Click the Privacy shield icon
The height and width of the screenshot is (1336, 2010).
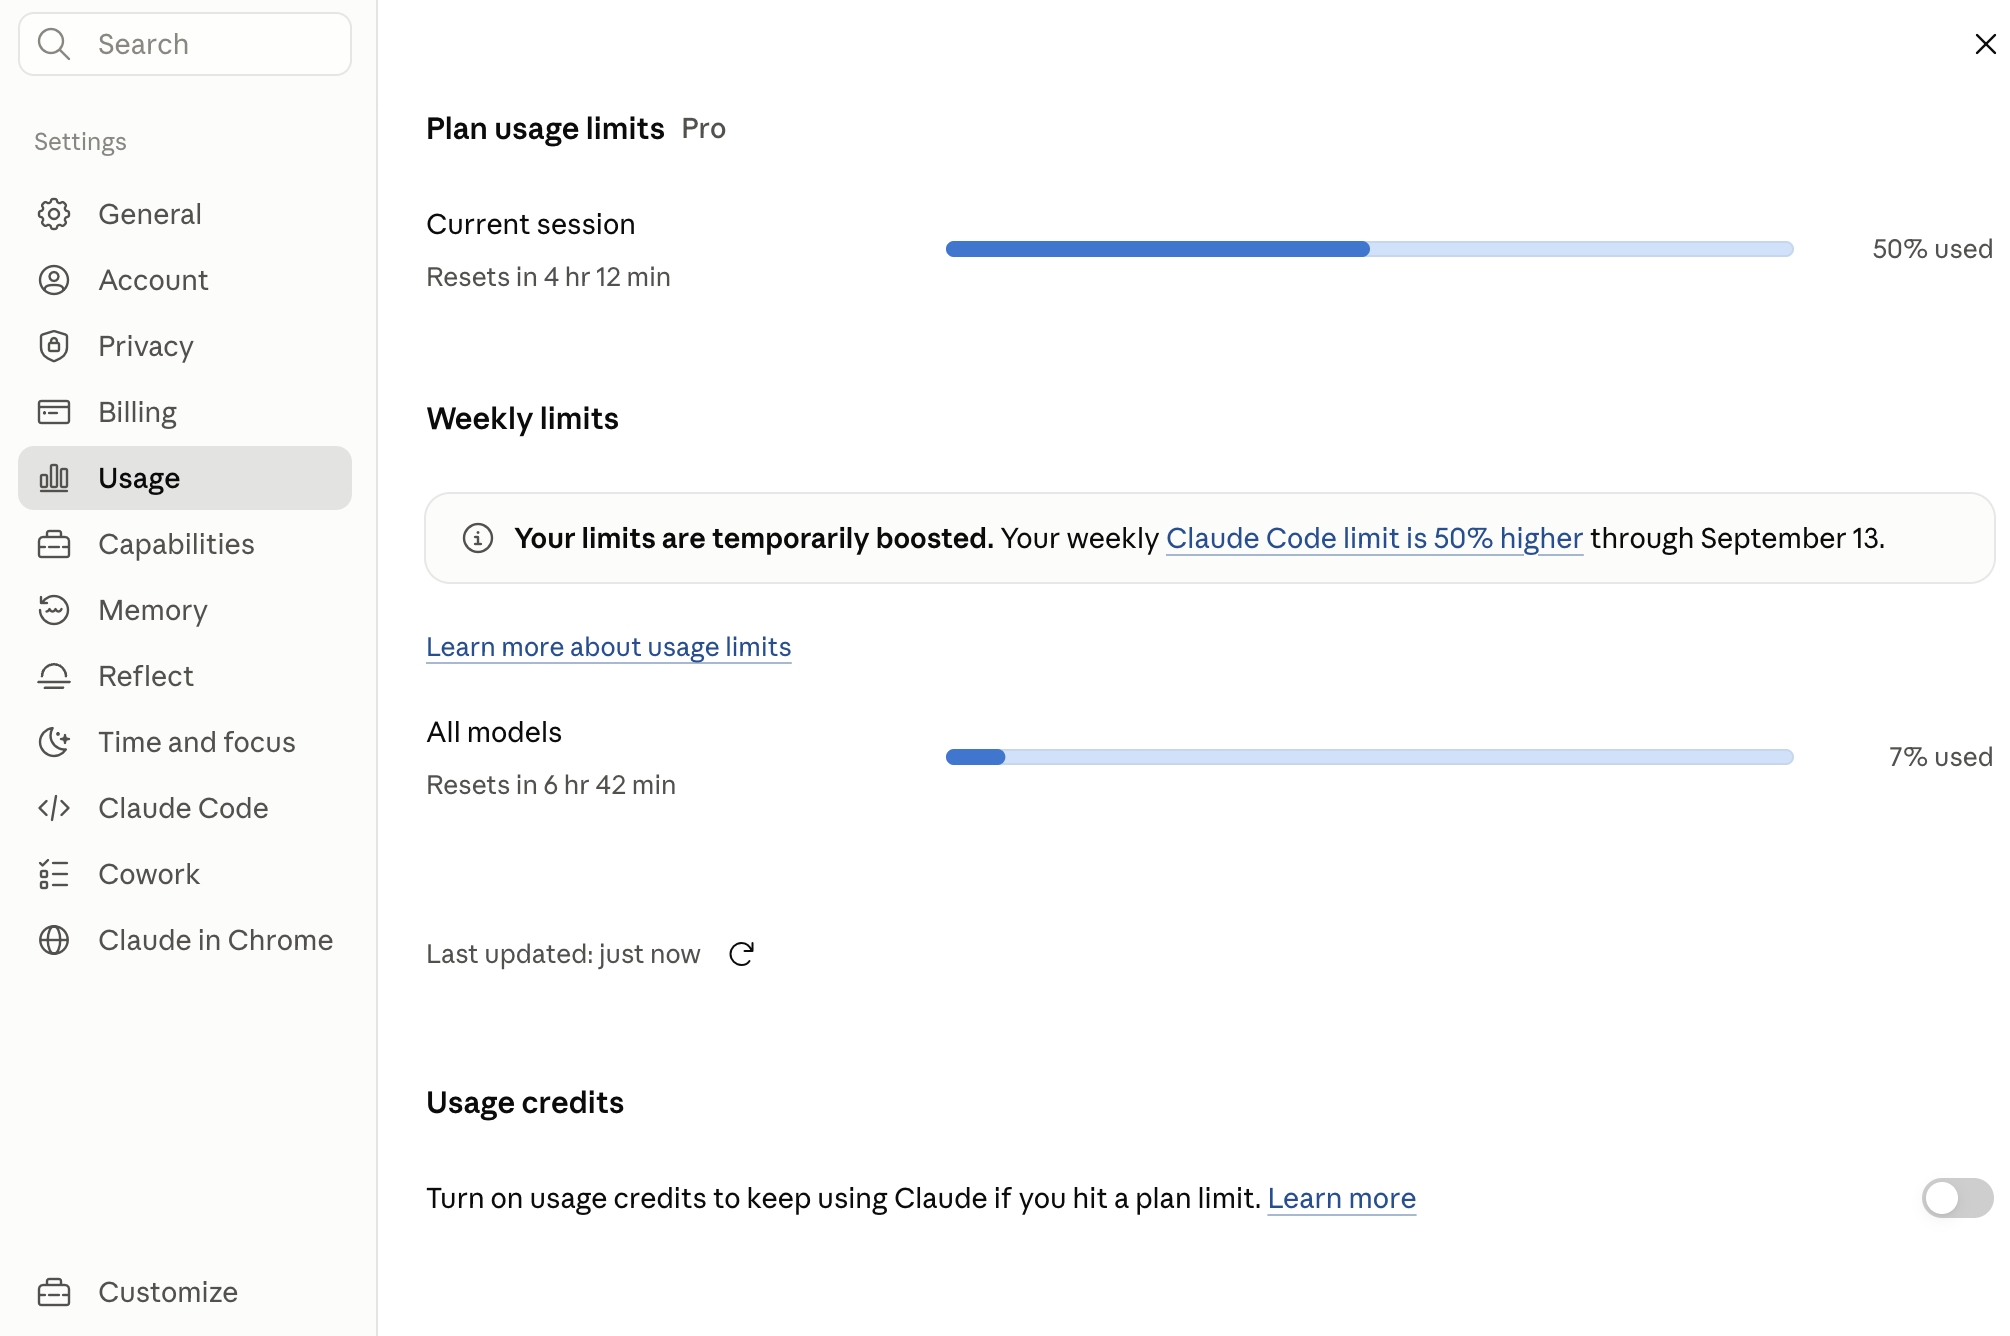coord(54,346)
